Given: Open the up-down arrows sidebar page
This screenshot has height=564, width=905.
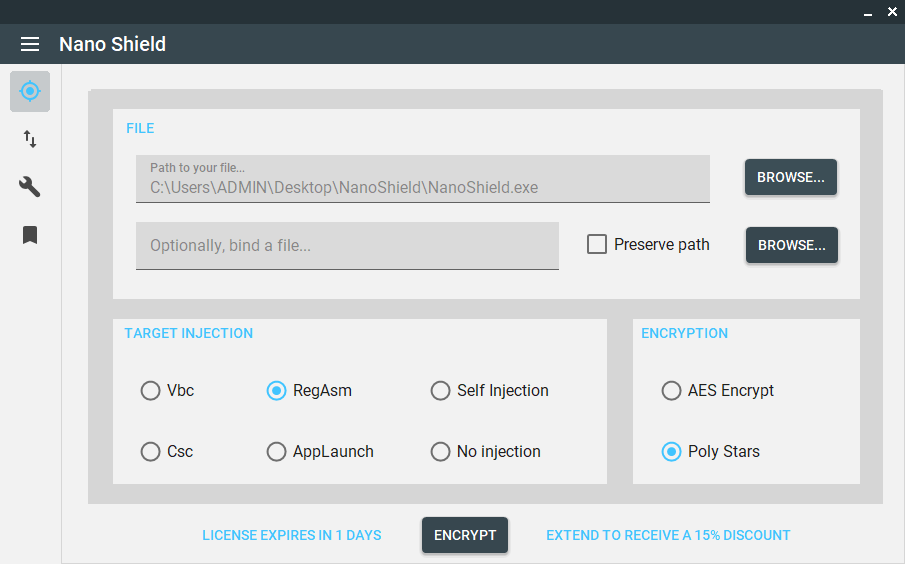Looking at the screenshot, I should [30, 139].
